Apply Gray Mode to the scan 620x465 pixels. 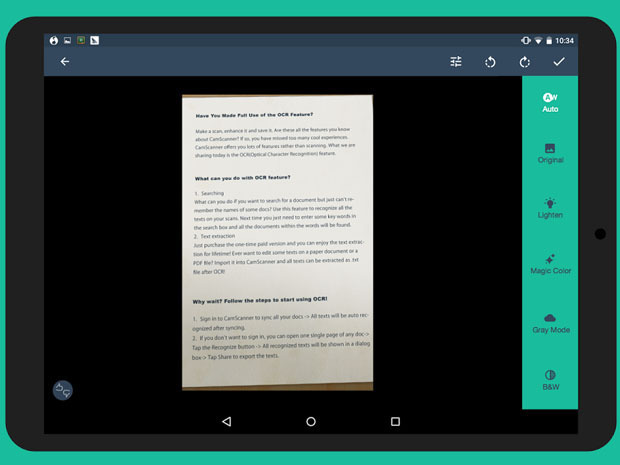[550, 322]
